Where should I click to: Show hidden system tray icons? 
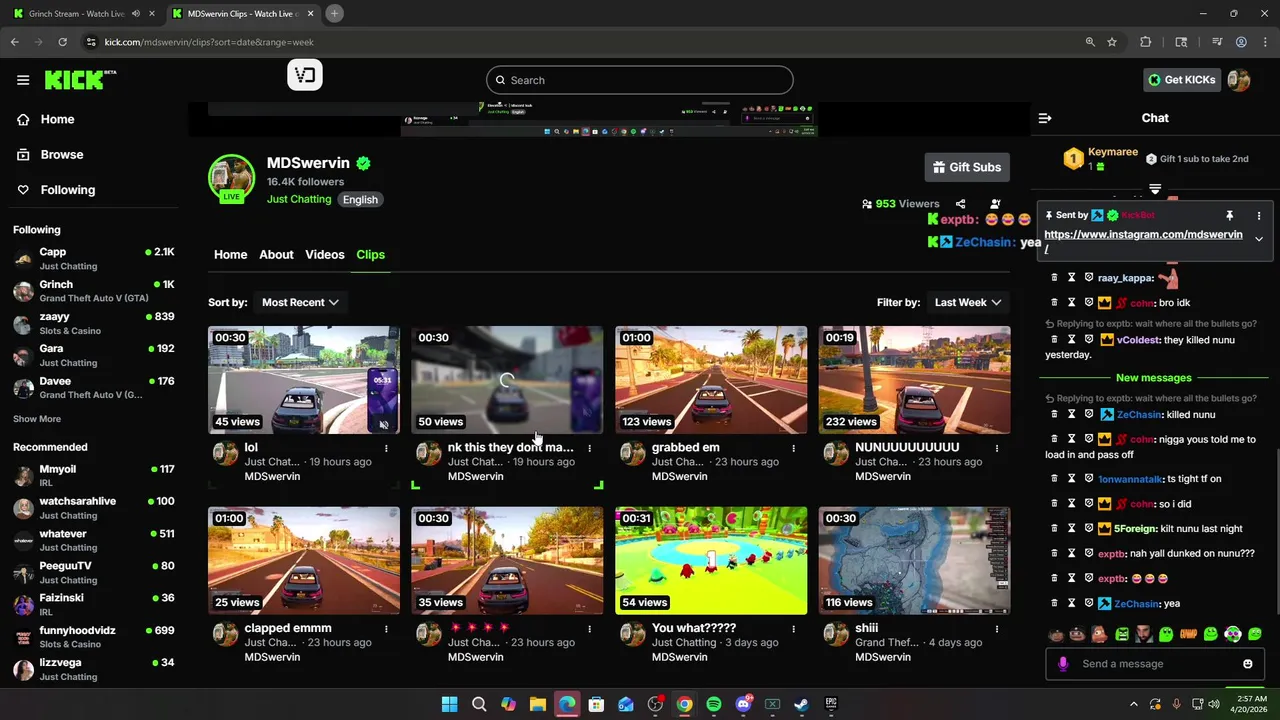(x=1133, y=705)
